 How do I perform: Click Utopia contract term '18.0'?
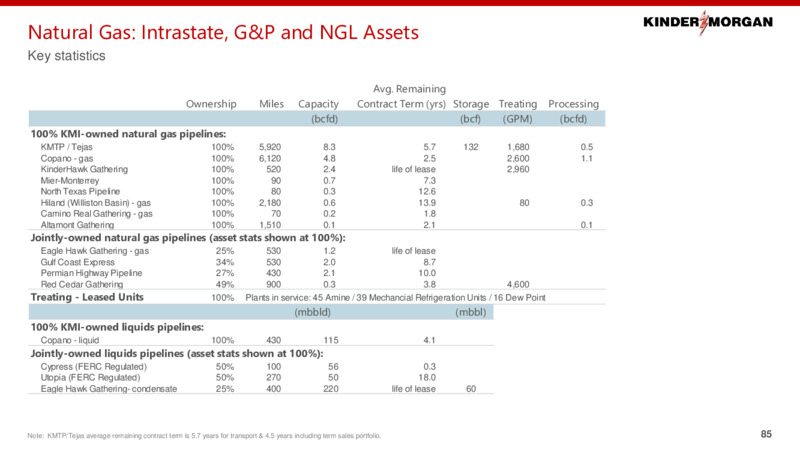(x=427, y=378)
